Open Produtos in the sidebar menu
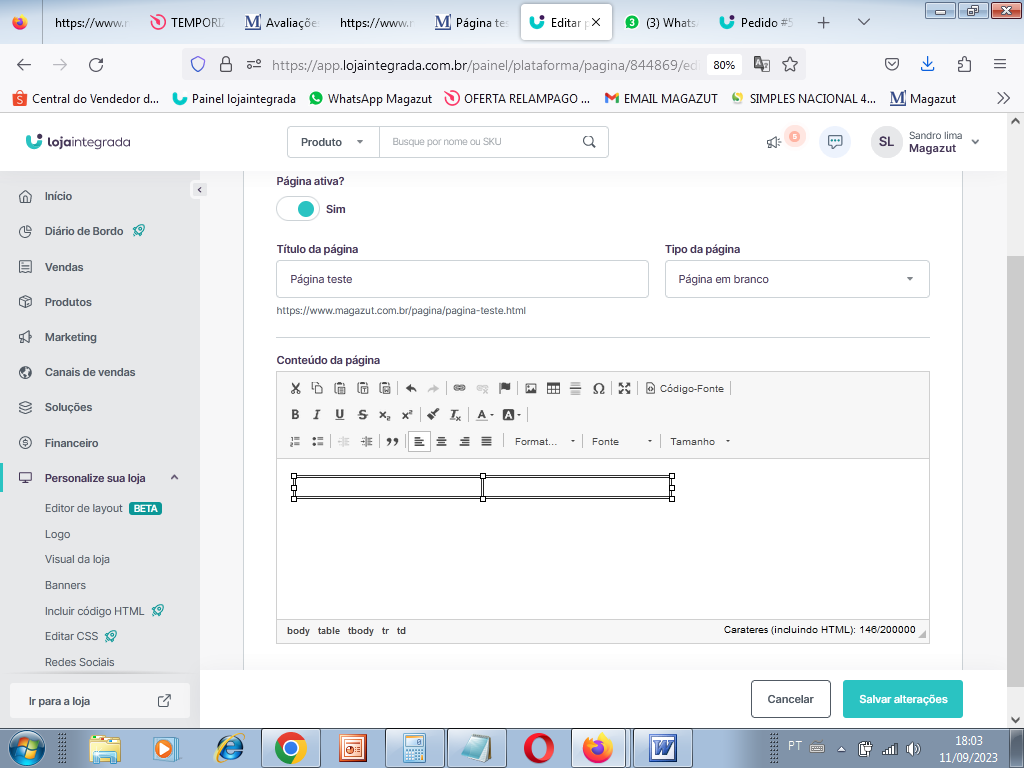The height and width of the screenshot is (768, 1024). pyautogui.click(x=68, y=302)
